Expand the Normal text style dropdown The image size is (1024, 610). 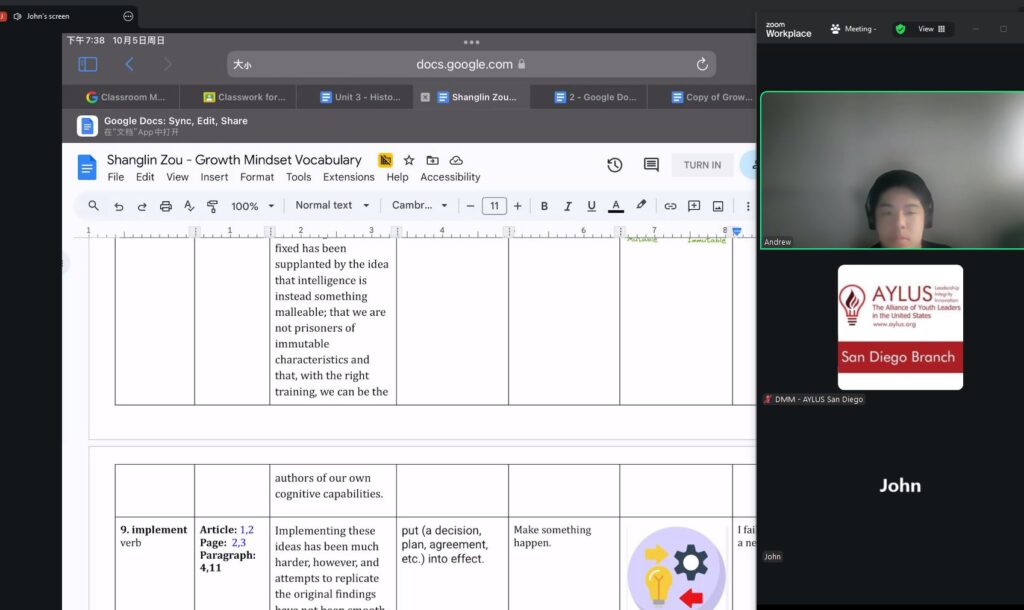click(332, 206)
